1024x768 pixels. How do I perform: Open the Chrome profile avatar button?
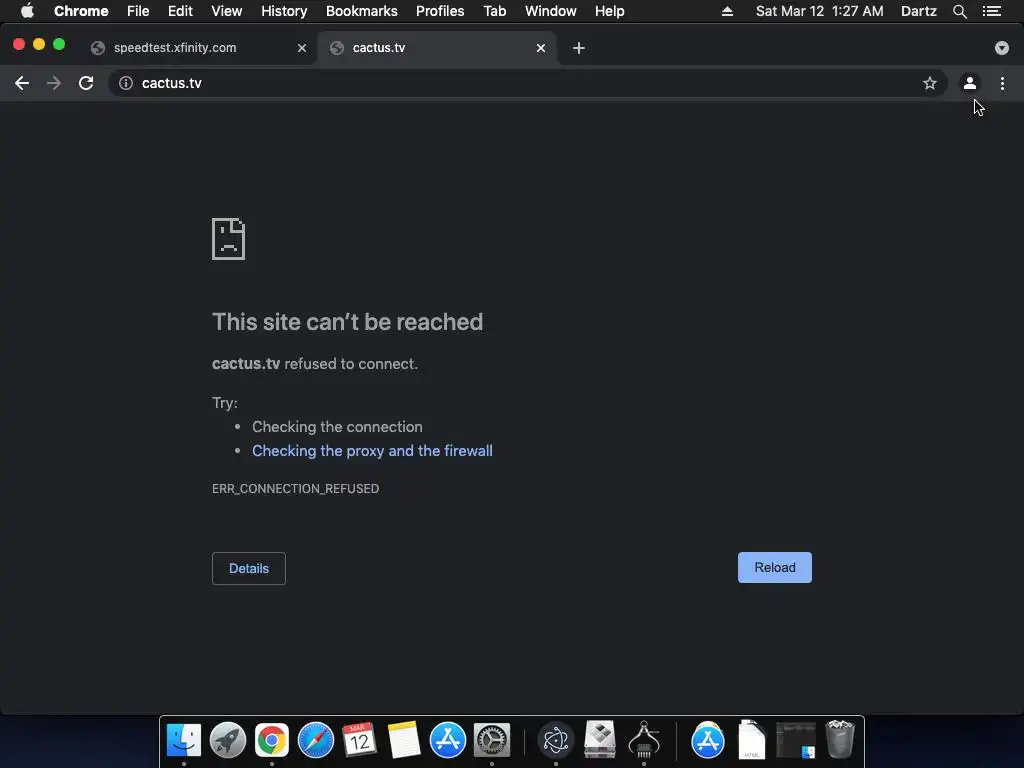point(970,83)
